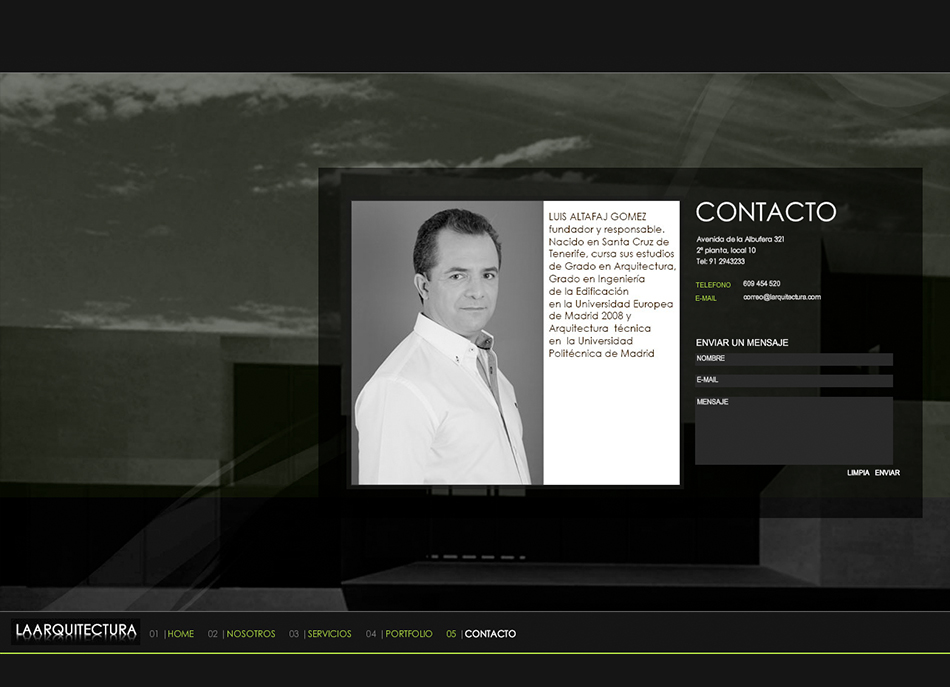Image resolution: width=950 pixels, height=687 pixels.
Task: Click the green TELEFONO label
Action: 713,285
